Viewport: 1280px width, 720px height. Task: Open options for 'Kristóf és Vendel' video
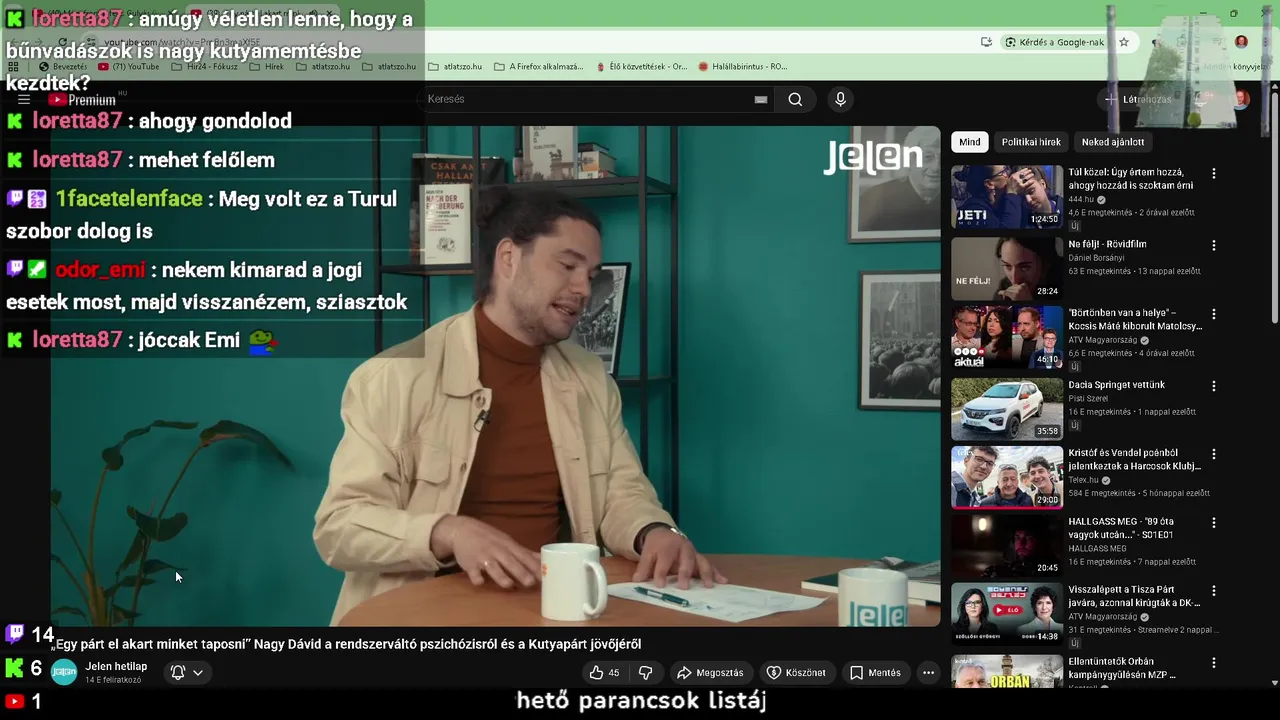pyautogui.click(x=1214, y=454)
